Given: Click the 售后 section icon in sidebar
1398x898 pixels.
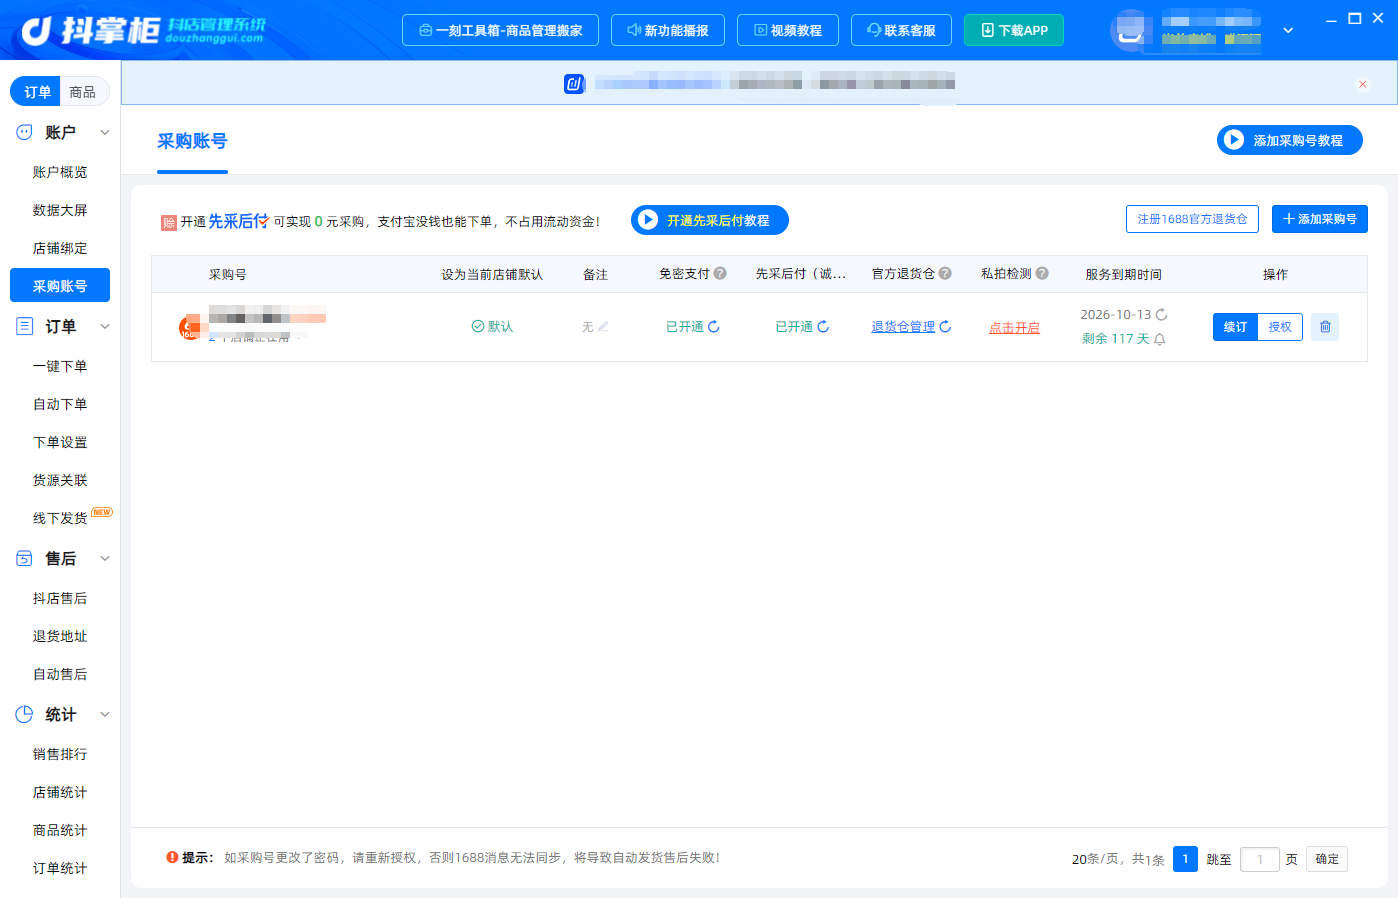Looking at the screenshot, I should [x=24, y=558].
